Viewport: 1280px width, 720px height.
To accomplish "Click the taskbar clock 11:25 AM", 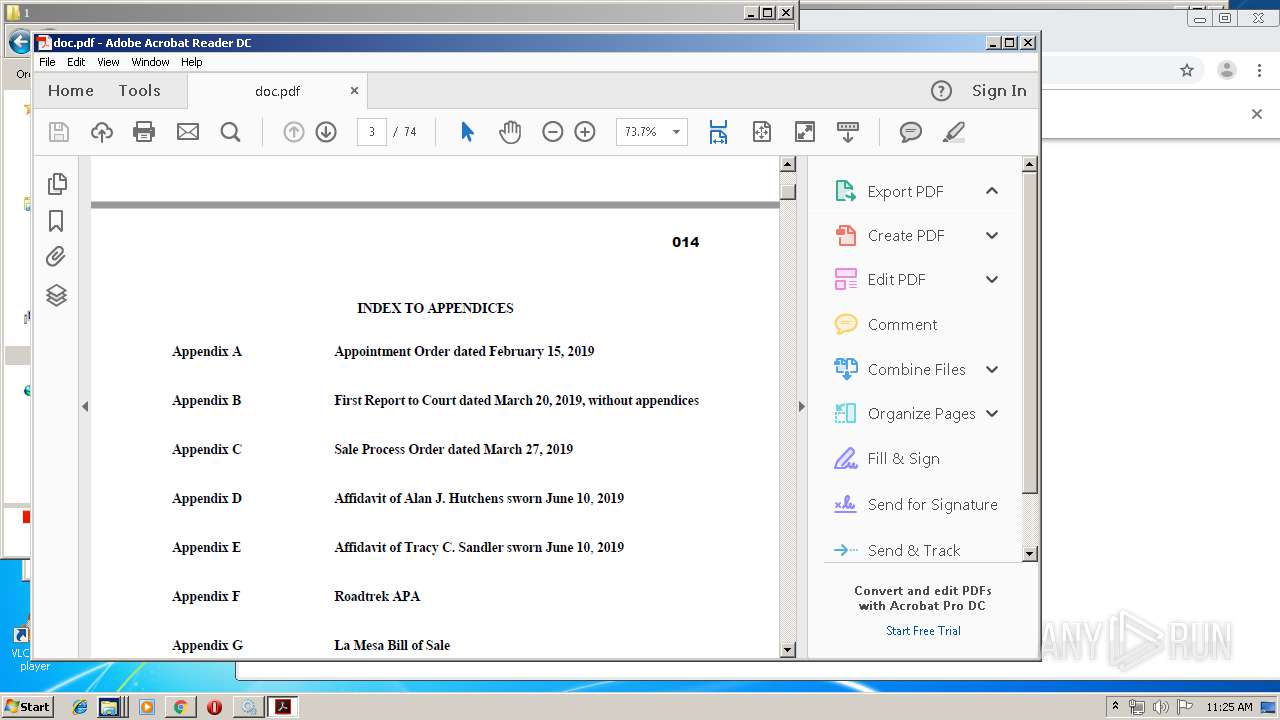I will 1229,707.
